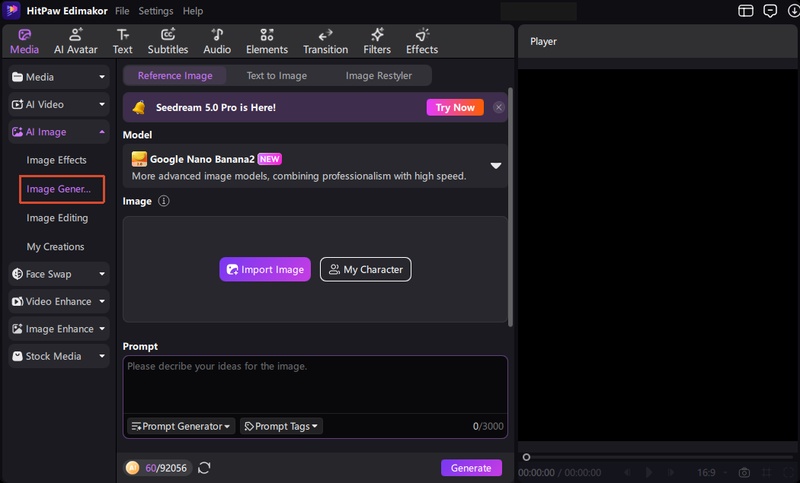Open the AI Avatar tool

pos(76,41)
